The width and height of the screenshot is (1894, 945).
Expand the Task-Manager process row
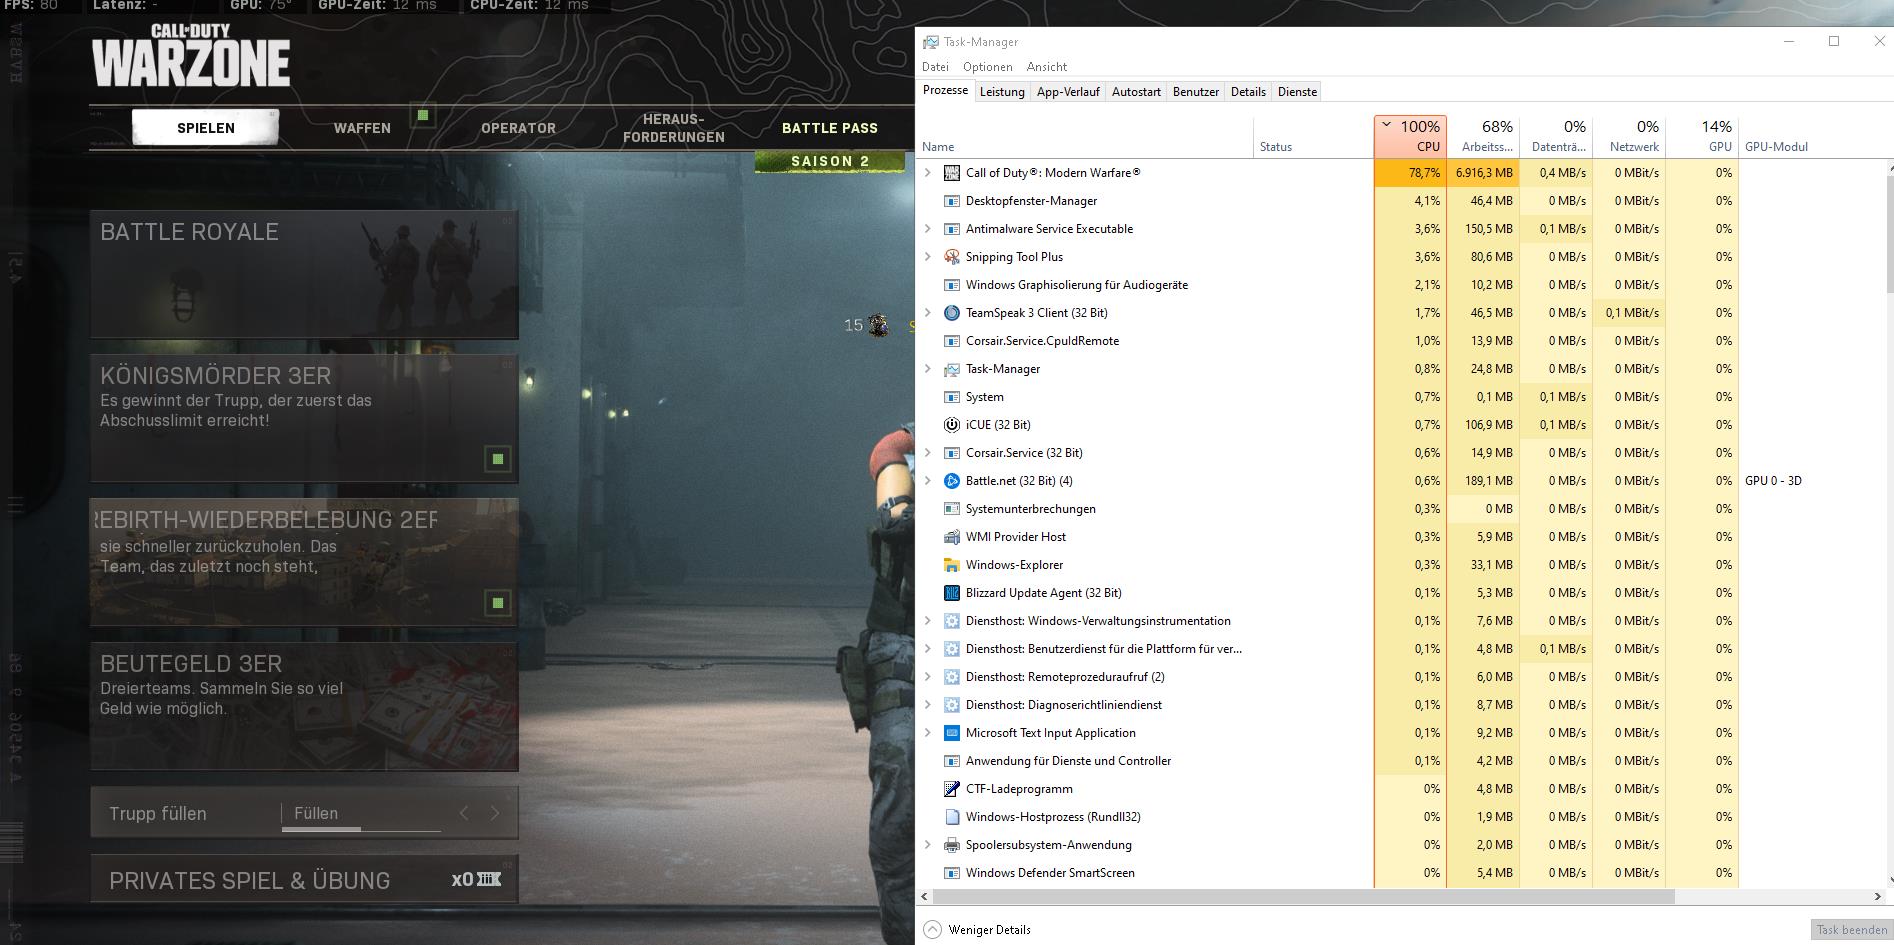tap(927, 369)
